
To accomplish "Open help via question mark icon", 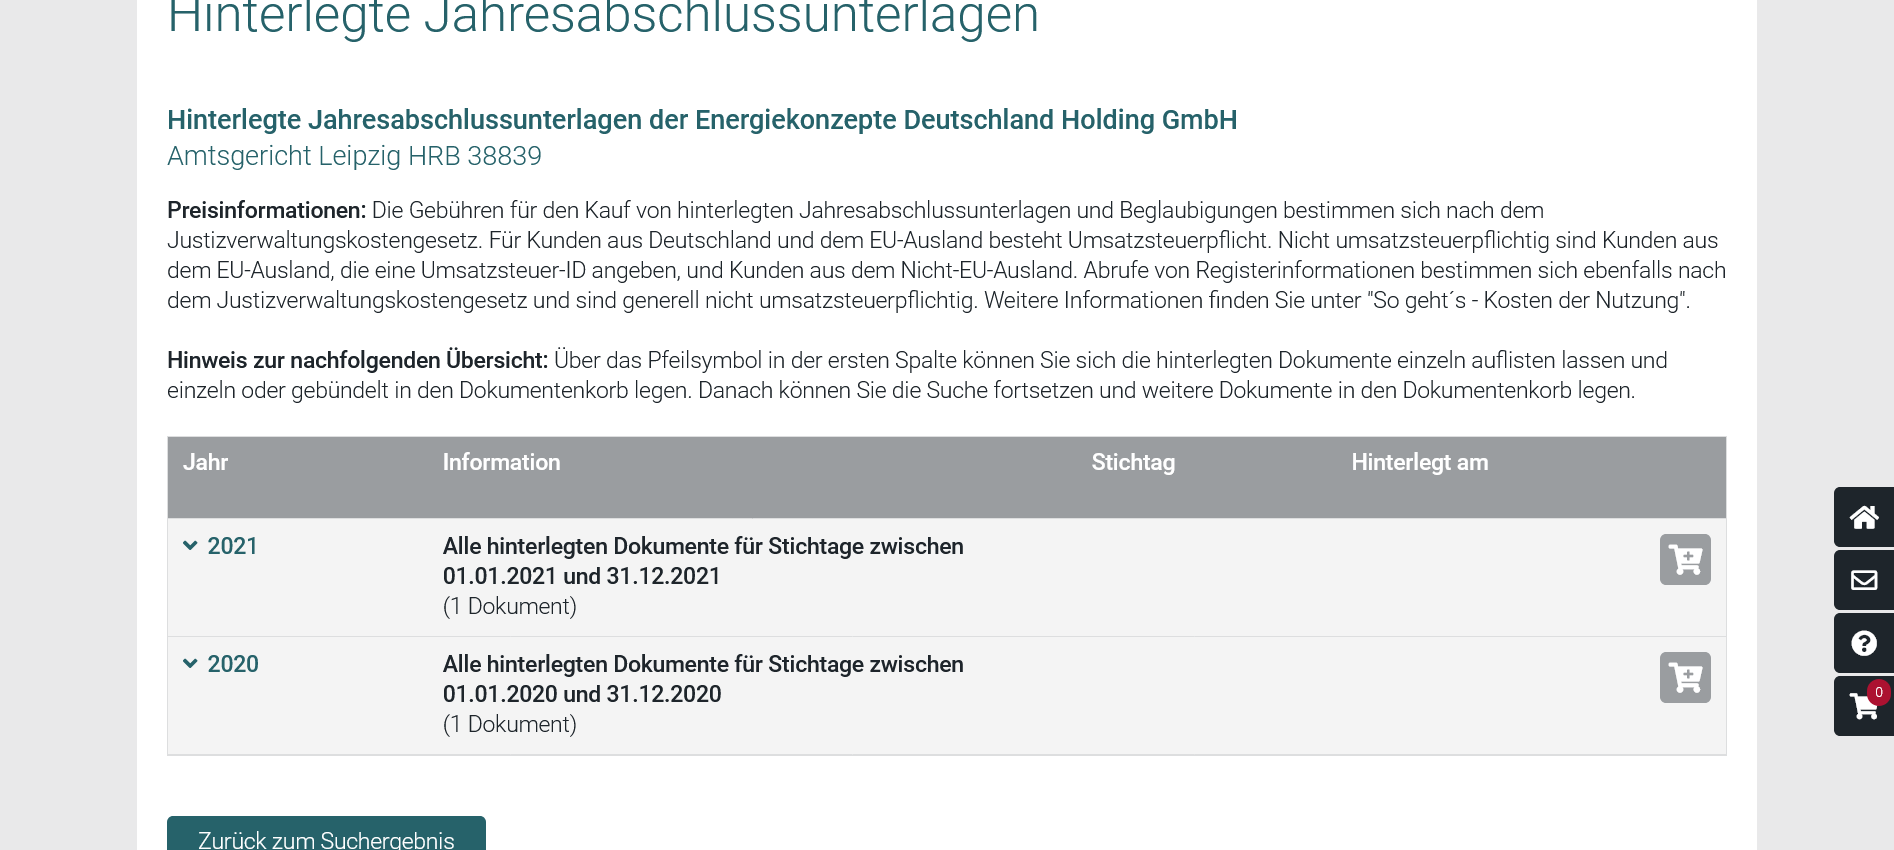I will [1863, 643].
